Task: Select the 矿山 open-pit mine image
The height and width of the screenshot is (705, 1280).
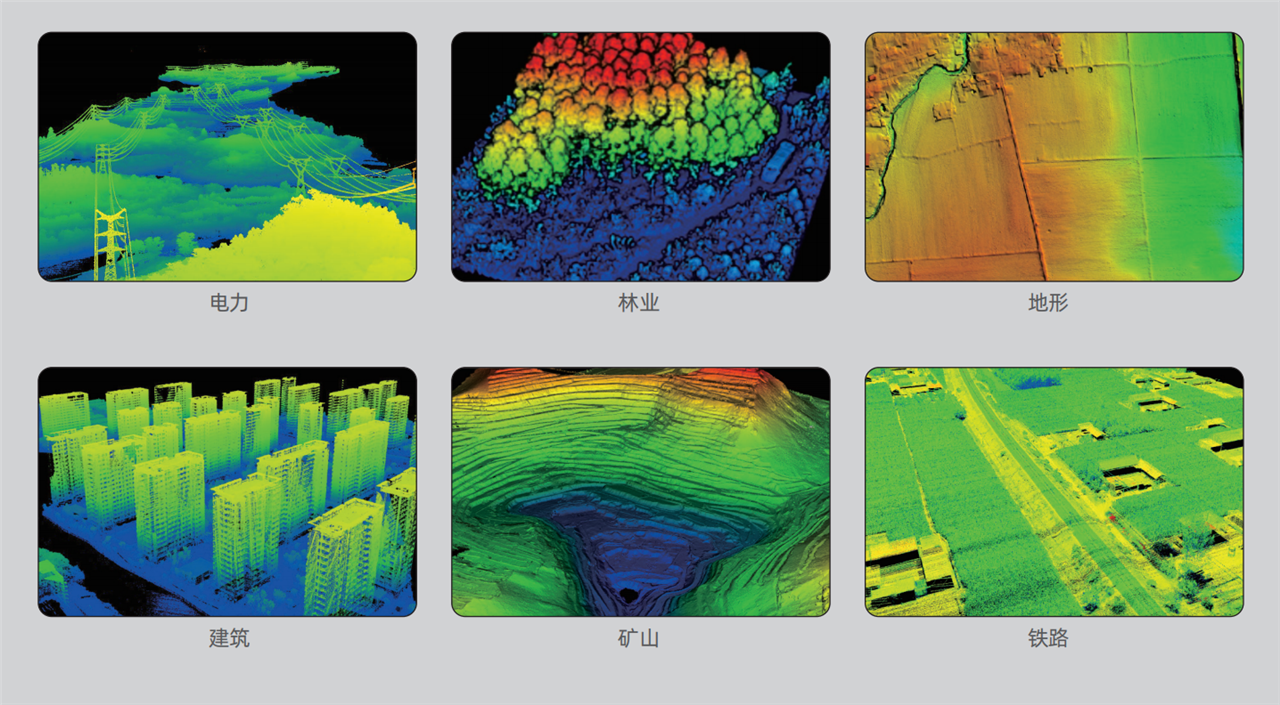Action: 640,491
